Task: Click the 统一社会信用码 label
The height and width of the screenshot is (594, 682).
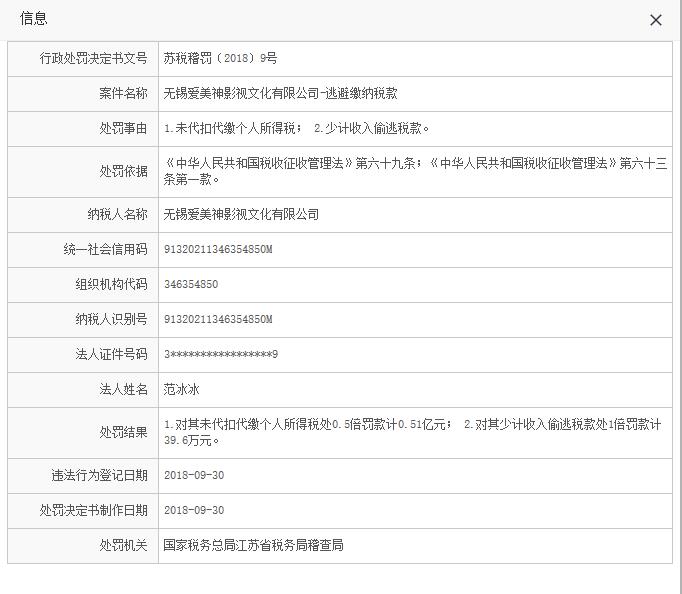Action: [x=106, y=250]
